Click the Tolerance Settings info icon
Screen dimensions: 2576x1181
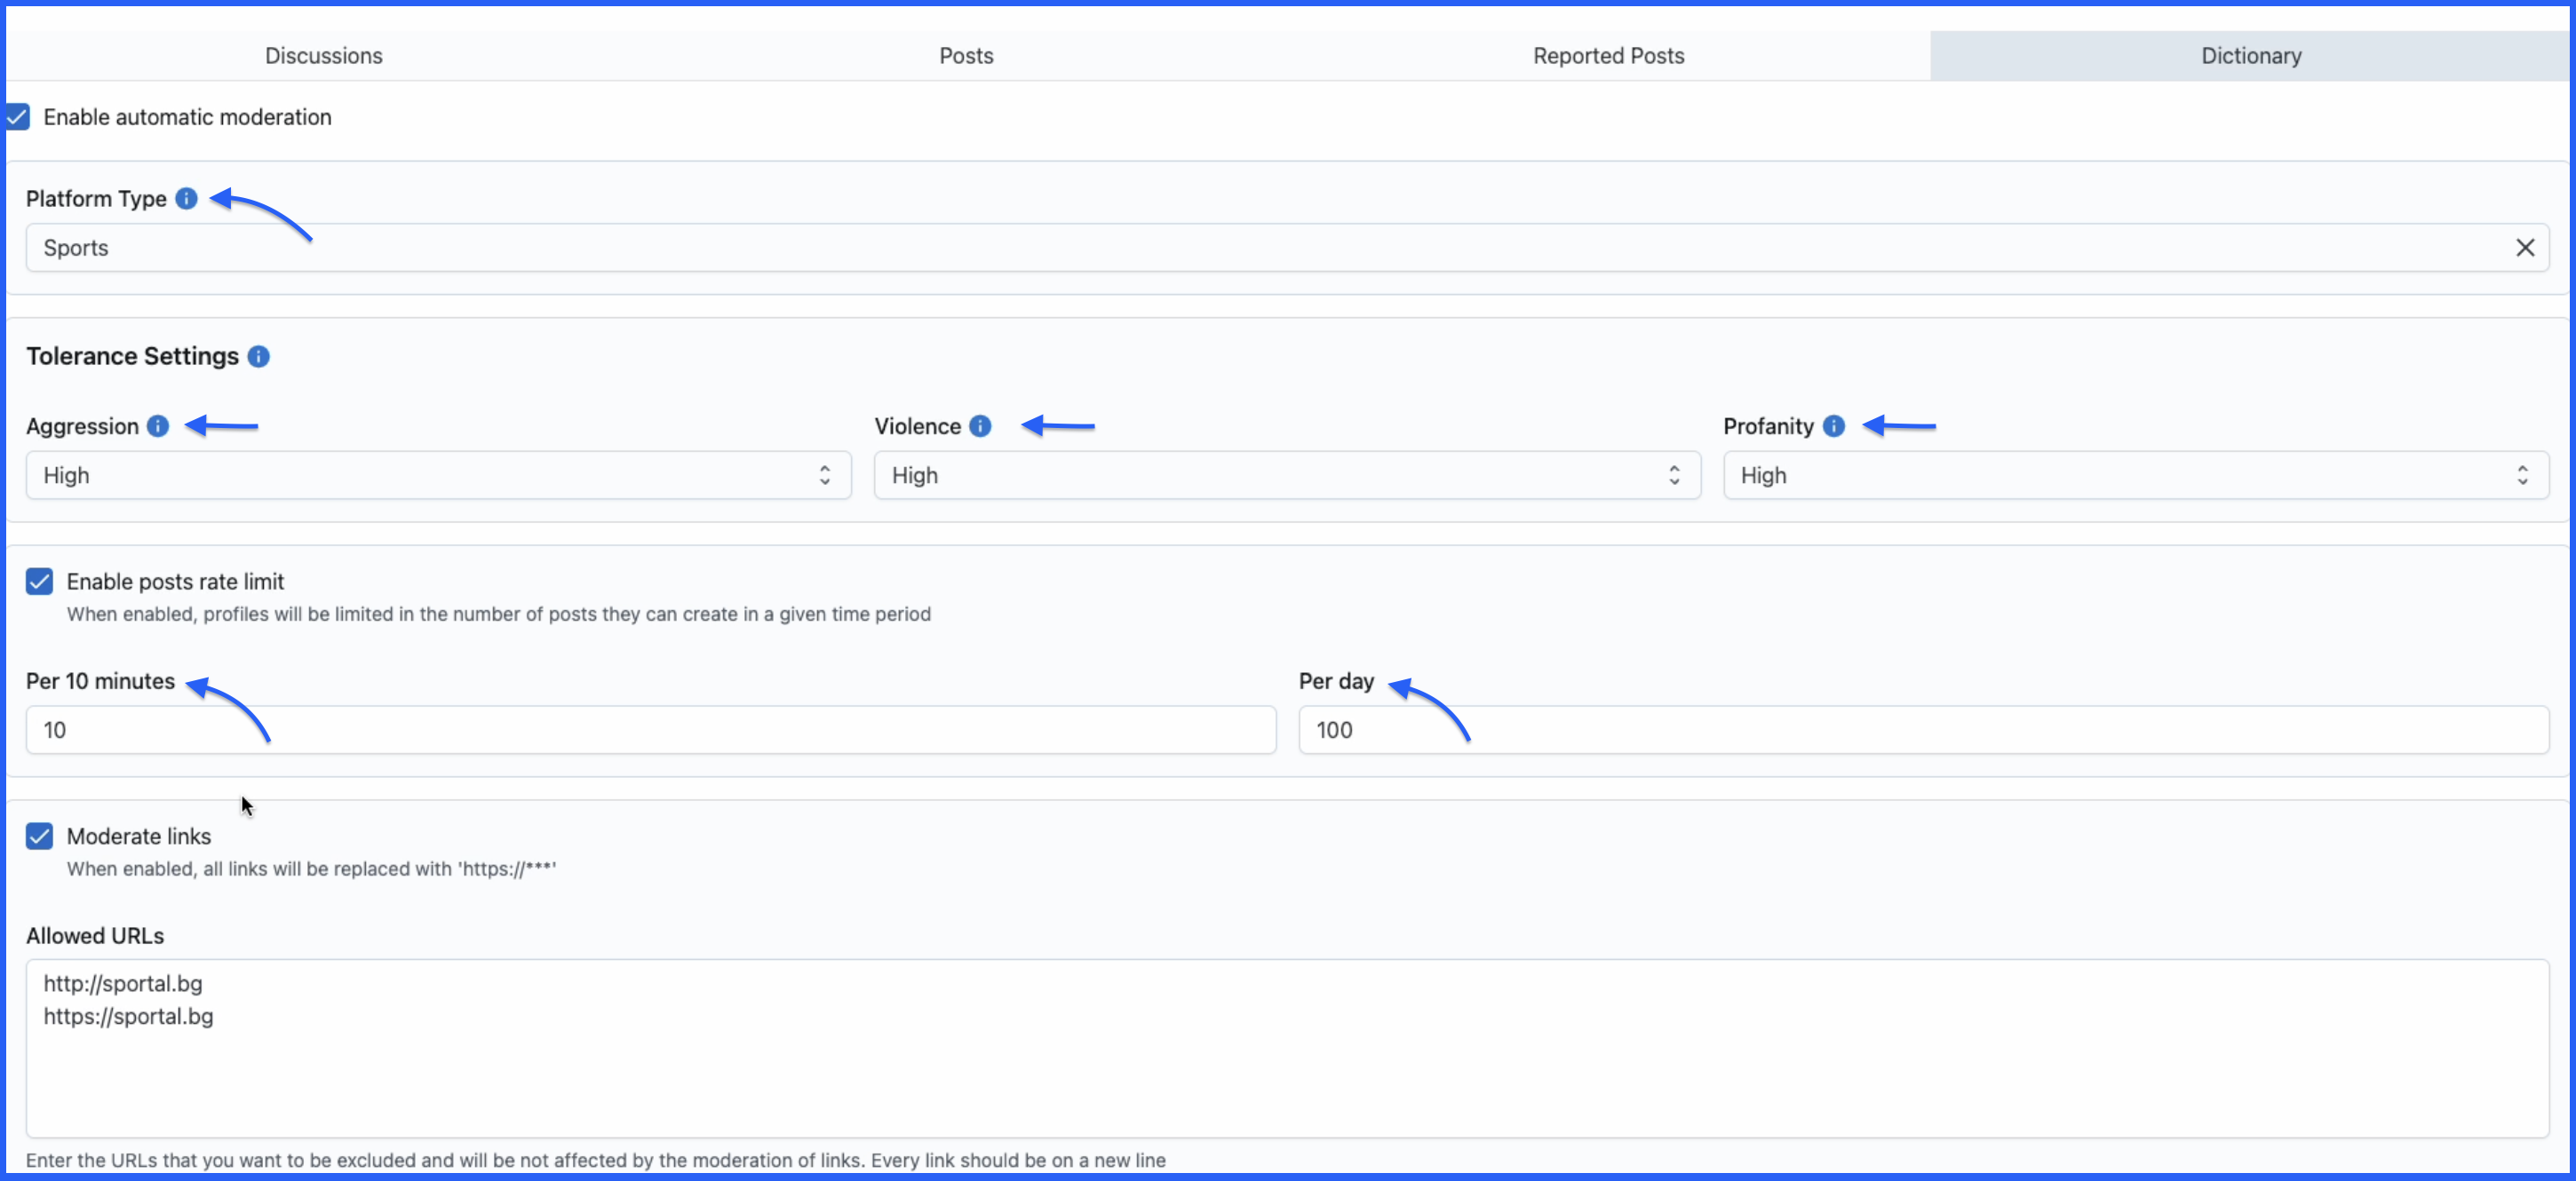pyautogui.click(x=258, y=356)
